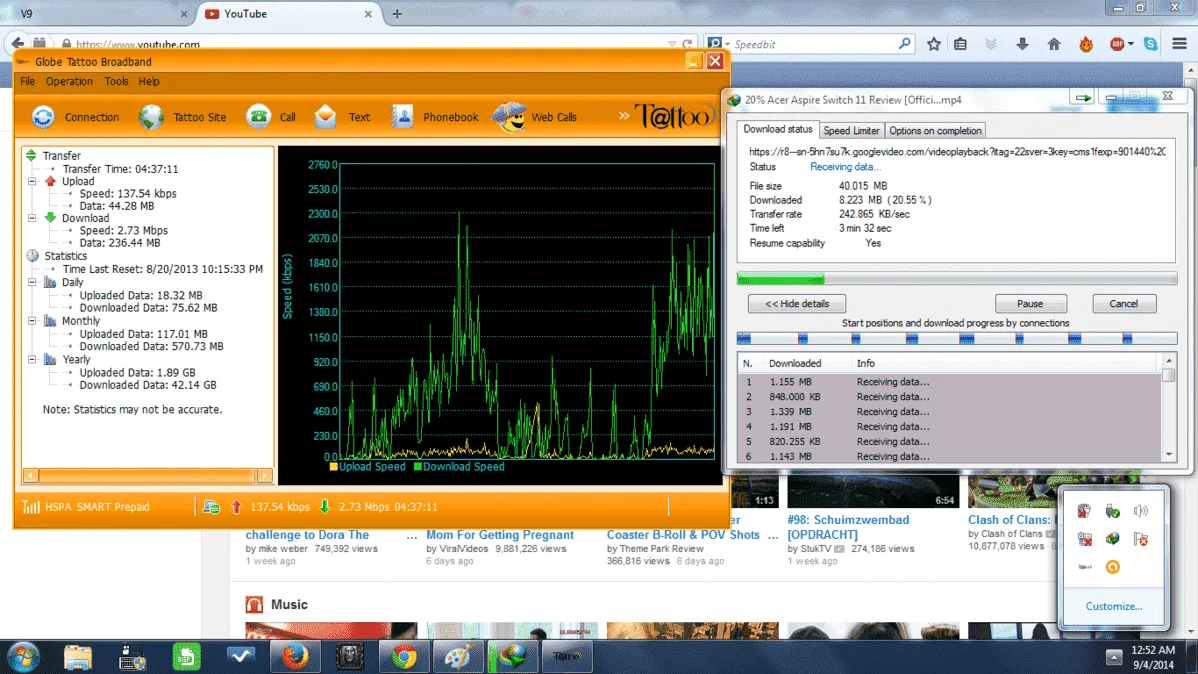
Task: Switch to the Speed Limiter tab
Action: (851, 131)
